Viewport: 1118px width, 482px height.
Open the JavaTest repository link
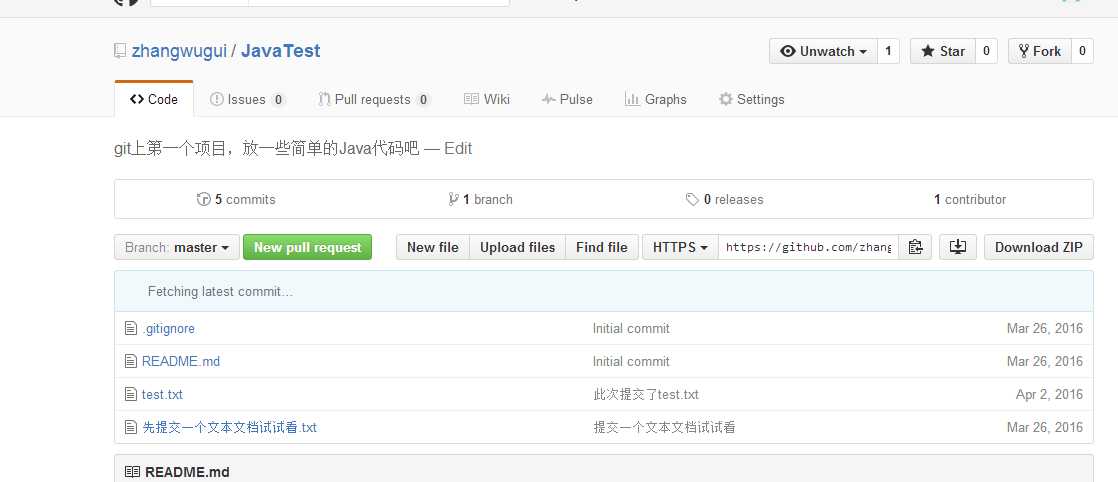(280, 51)
